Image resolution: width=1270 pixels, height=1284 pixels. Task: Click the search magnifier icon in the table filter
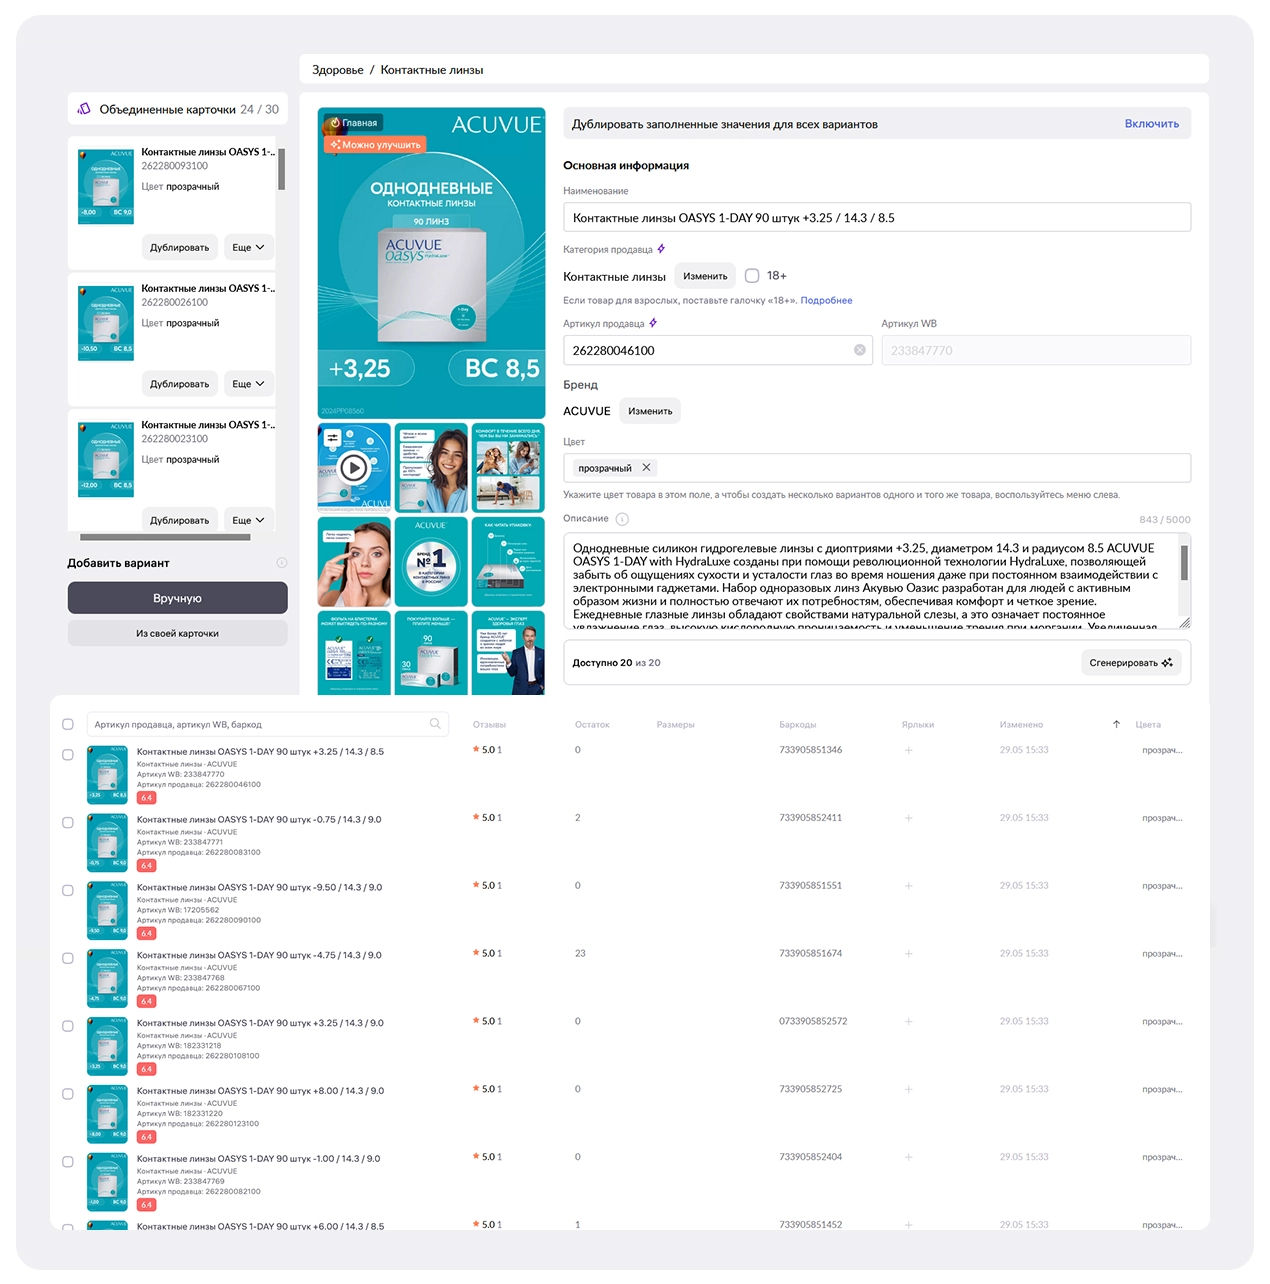point(435,724)
